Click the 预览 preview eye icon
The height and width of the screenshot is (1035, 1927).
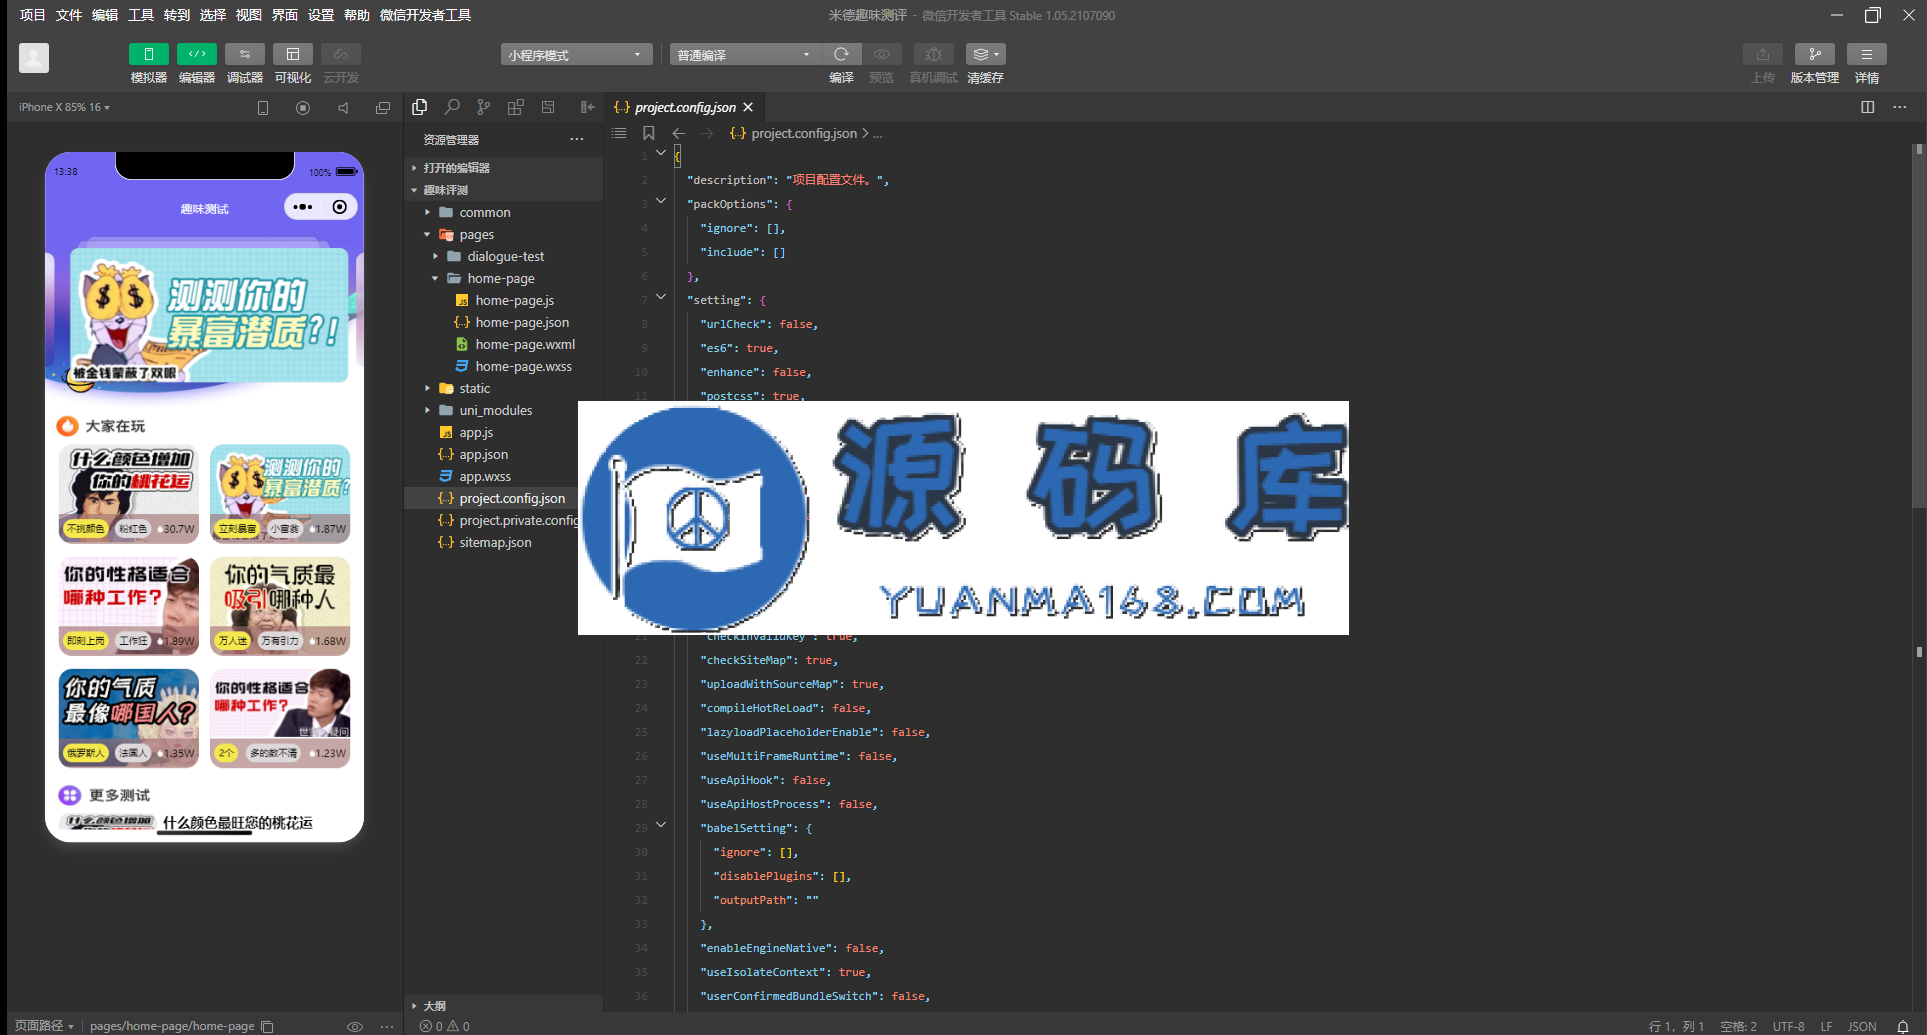pos(881,54)
